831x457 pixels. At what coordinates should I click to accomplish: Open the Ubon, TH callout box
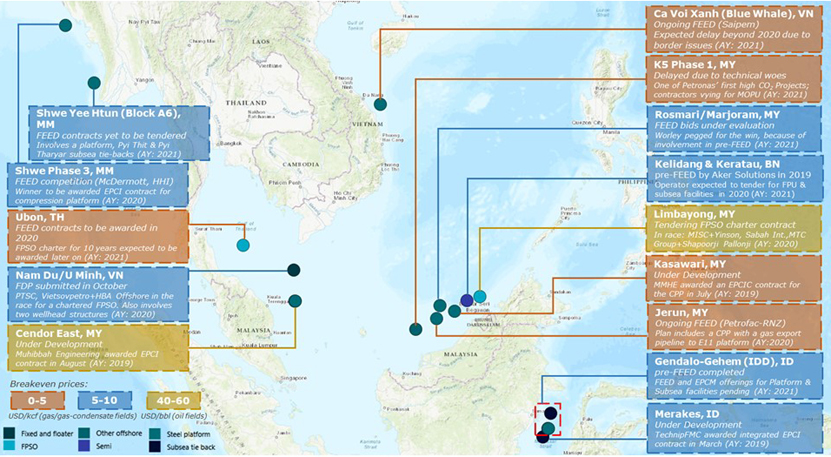pyautogui.click(x=98, y=236)
